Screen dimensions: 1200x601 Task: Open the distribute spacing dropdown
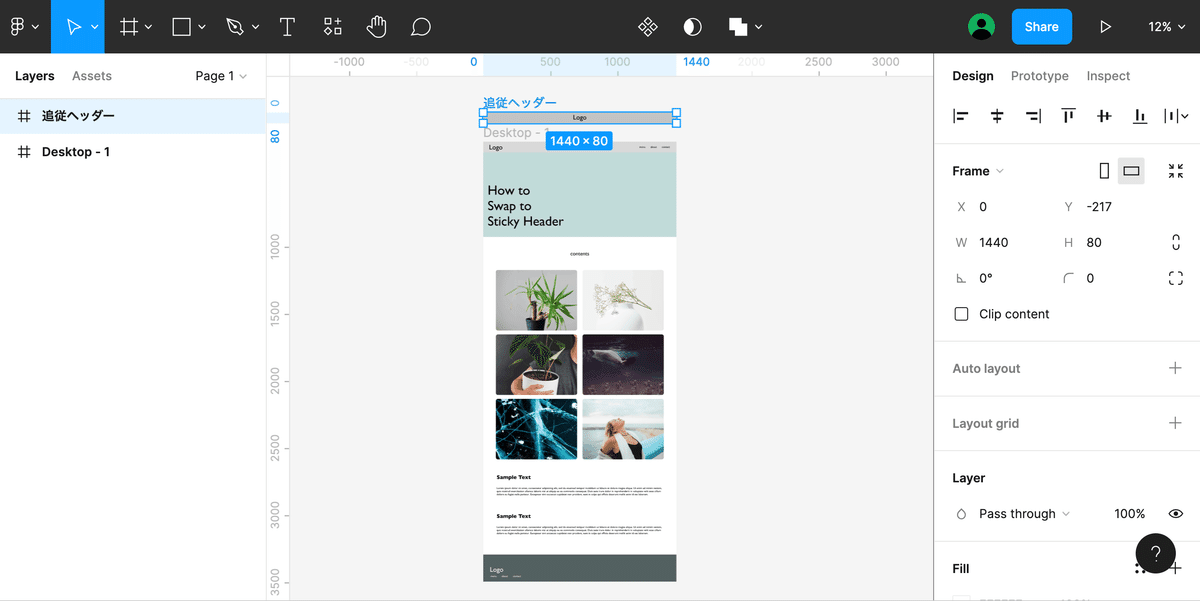point(1176,116)
